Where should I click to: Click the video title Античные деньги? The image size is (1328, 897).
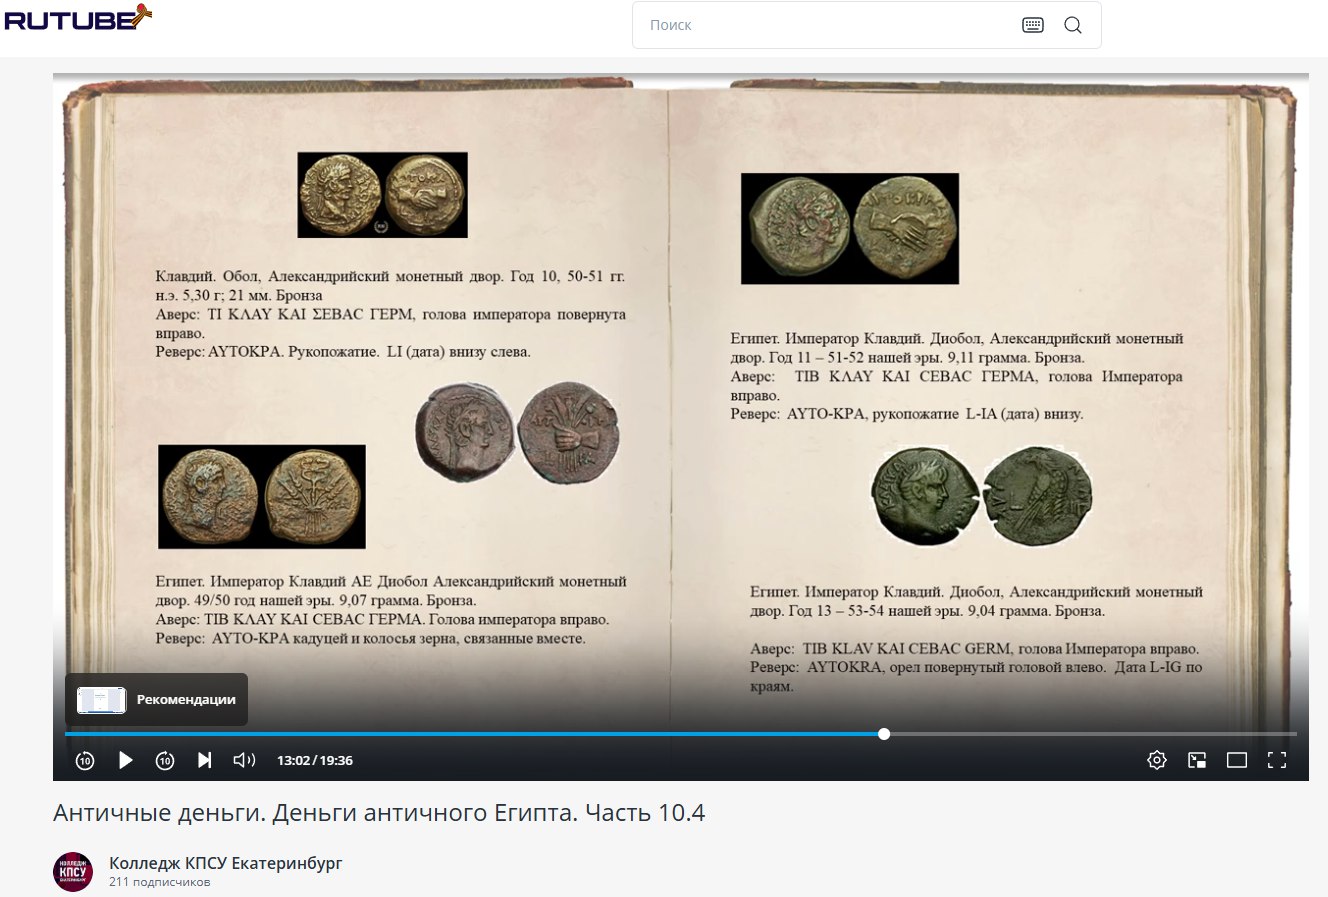(x=379, y=813)
